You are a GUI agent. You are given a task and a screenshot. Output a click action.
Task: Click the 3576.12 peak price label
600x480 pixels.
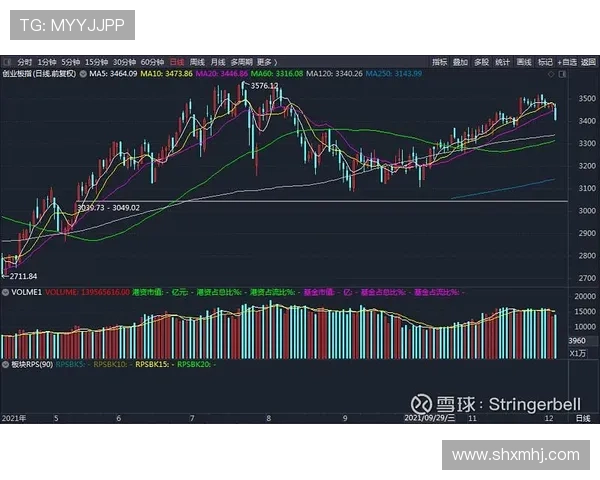click(x=264, y=86)
